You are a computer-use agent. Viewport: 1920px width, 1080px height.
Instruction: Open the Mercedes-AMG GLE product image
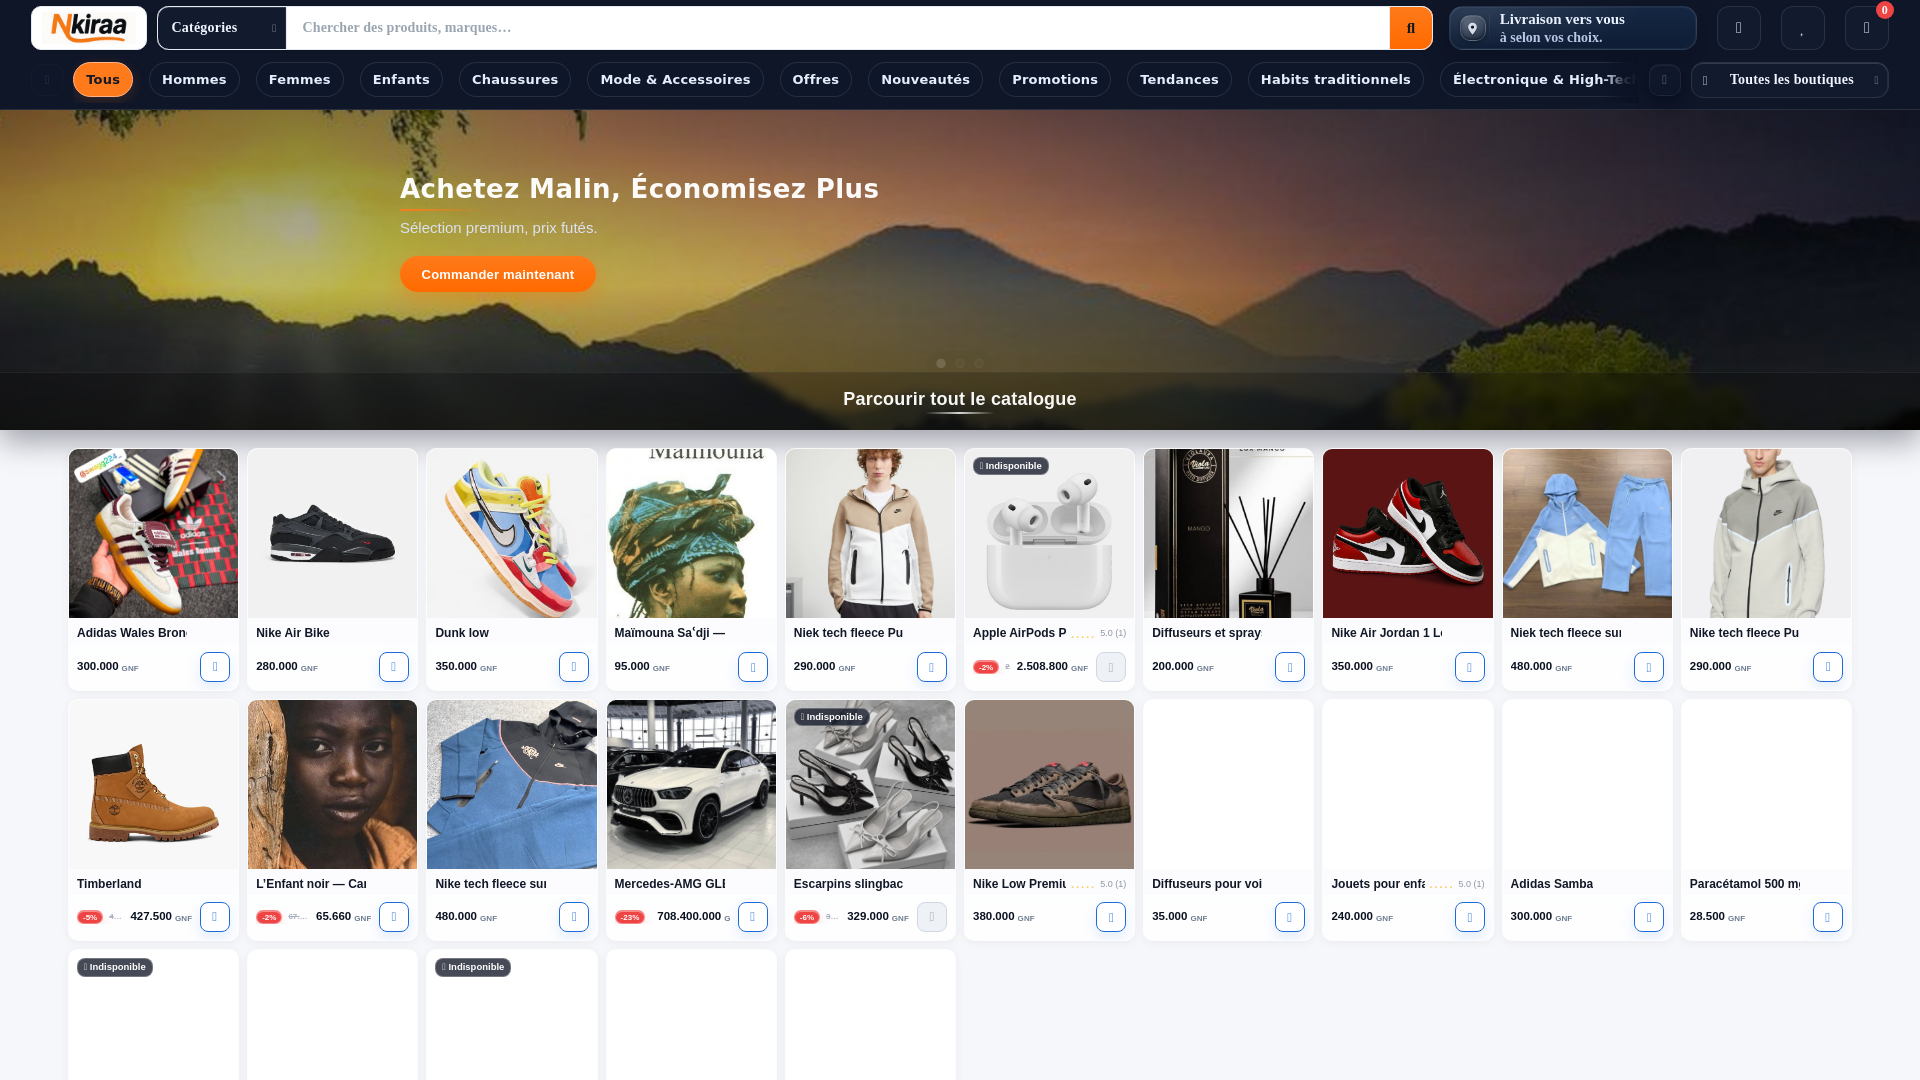691,784
